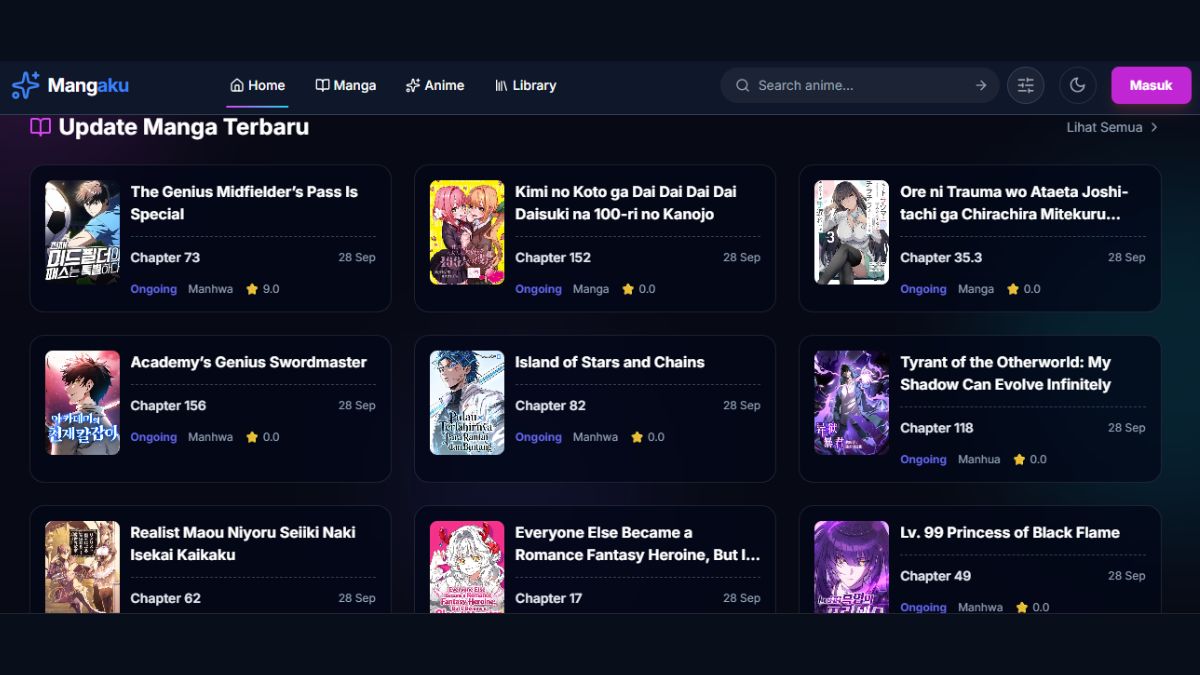Image resolution: width=1200 pixels, height=675 pixels.
Task: Click Manga label on Kimi no Koto card
Action: tap(591, 289)
